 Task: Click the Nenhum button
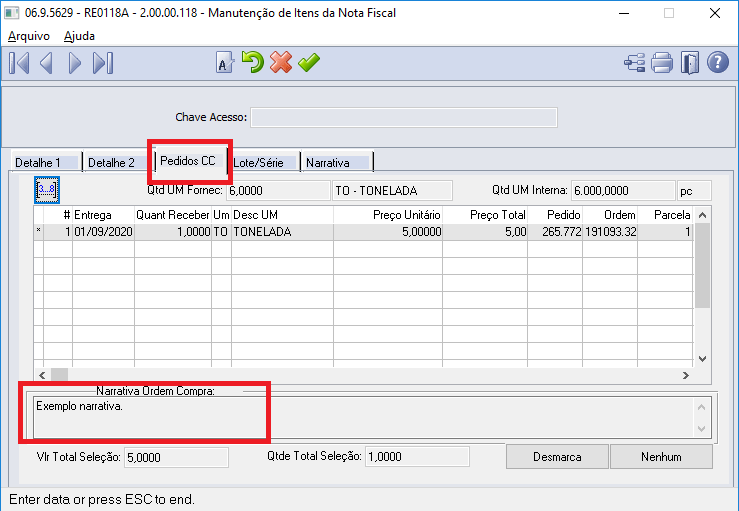click(661, 456)
